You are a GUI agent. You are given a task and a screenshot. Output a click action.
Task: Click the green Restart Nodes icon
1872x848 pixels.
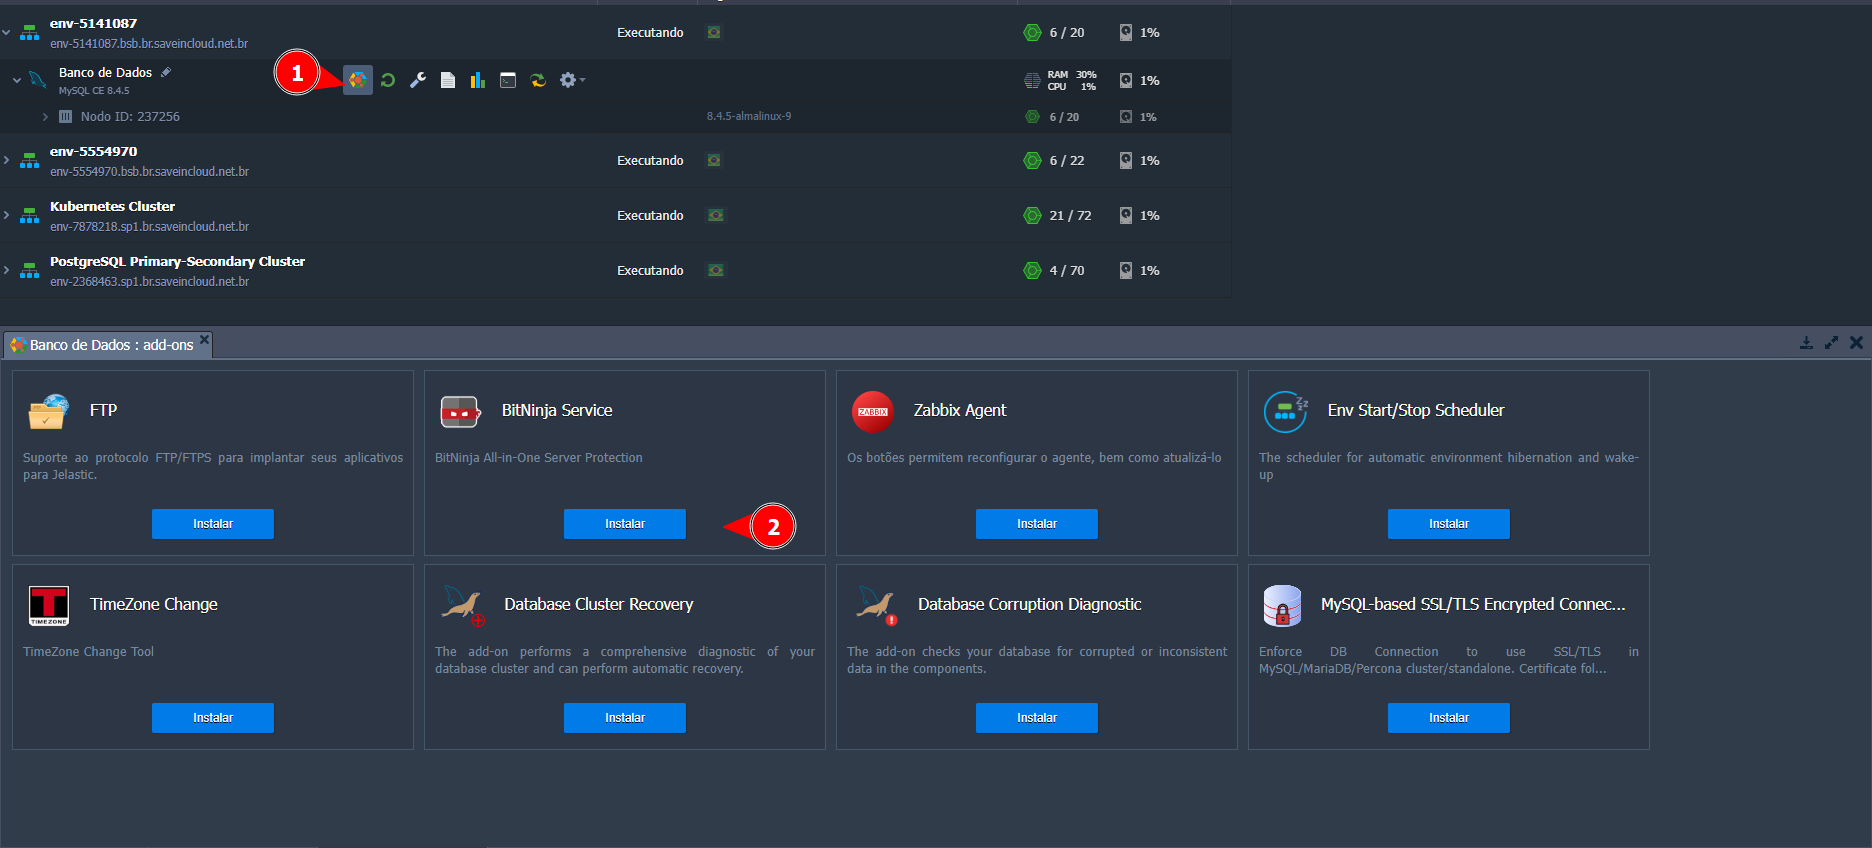pos(388,80)
